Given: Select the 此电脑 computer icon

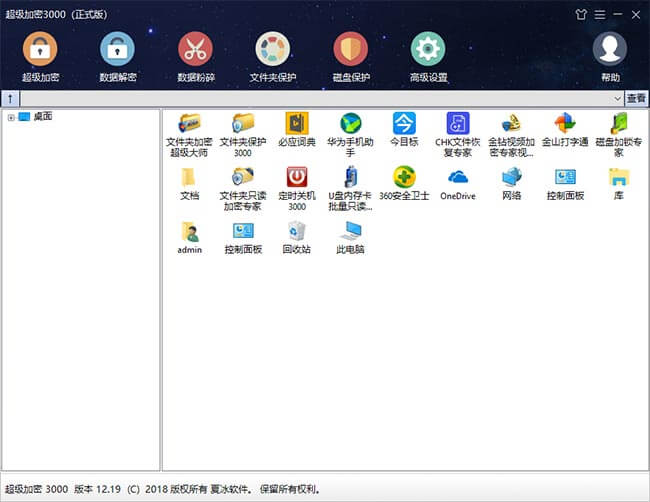Looking at the screenshot, I should click(x=350, y=238).
